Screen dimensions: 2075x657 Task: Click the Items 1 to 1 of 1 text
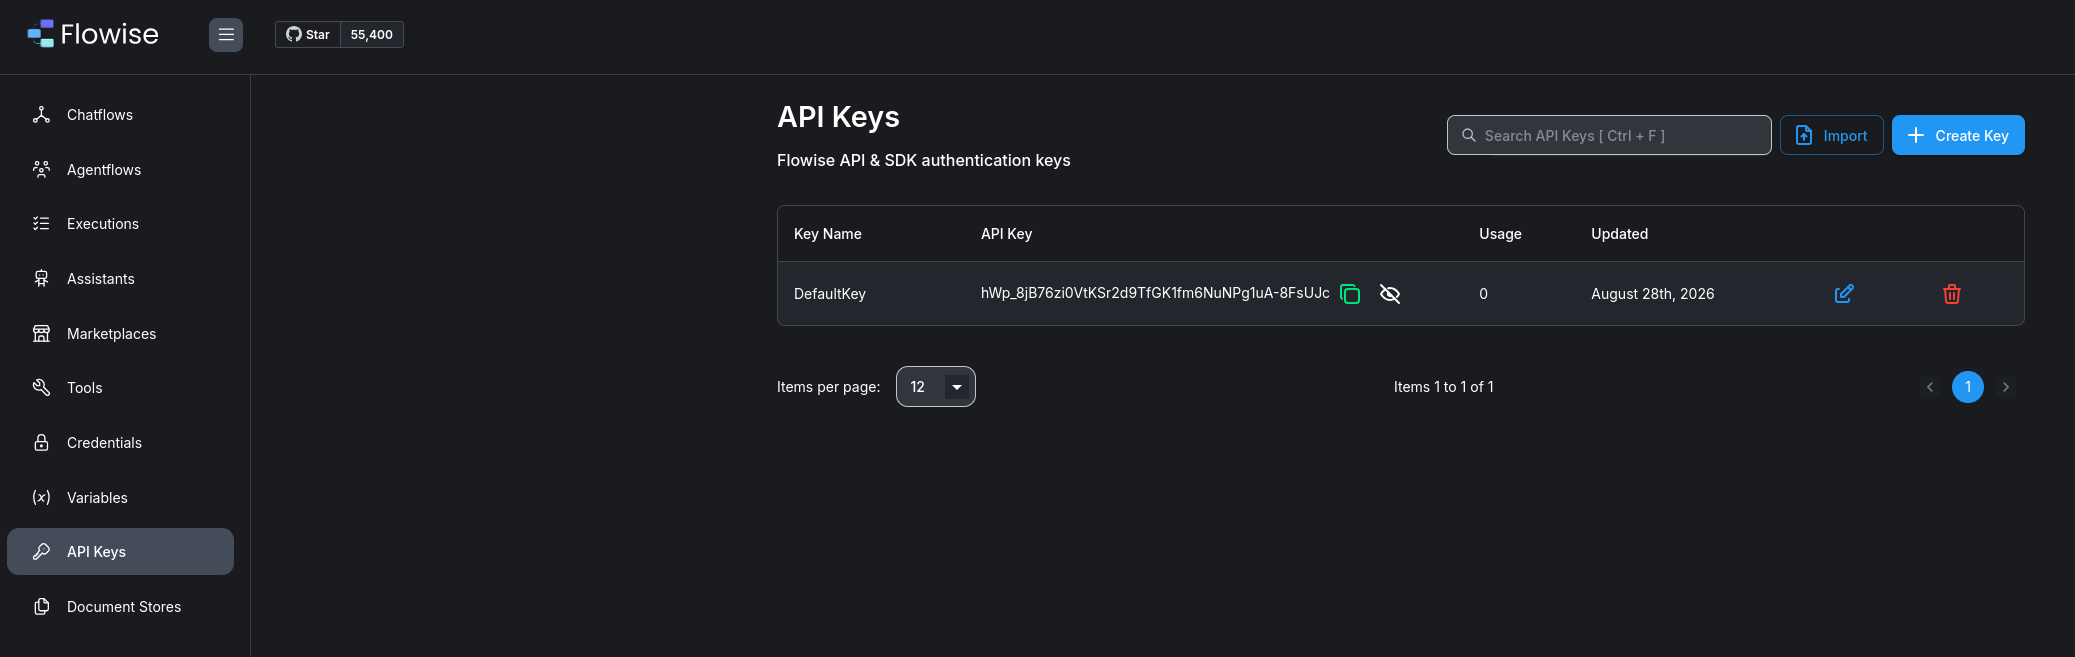coord(1444,387)
